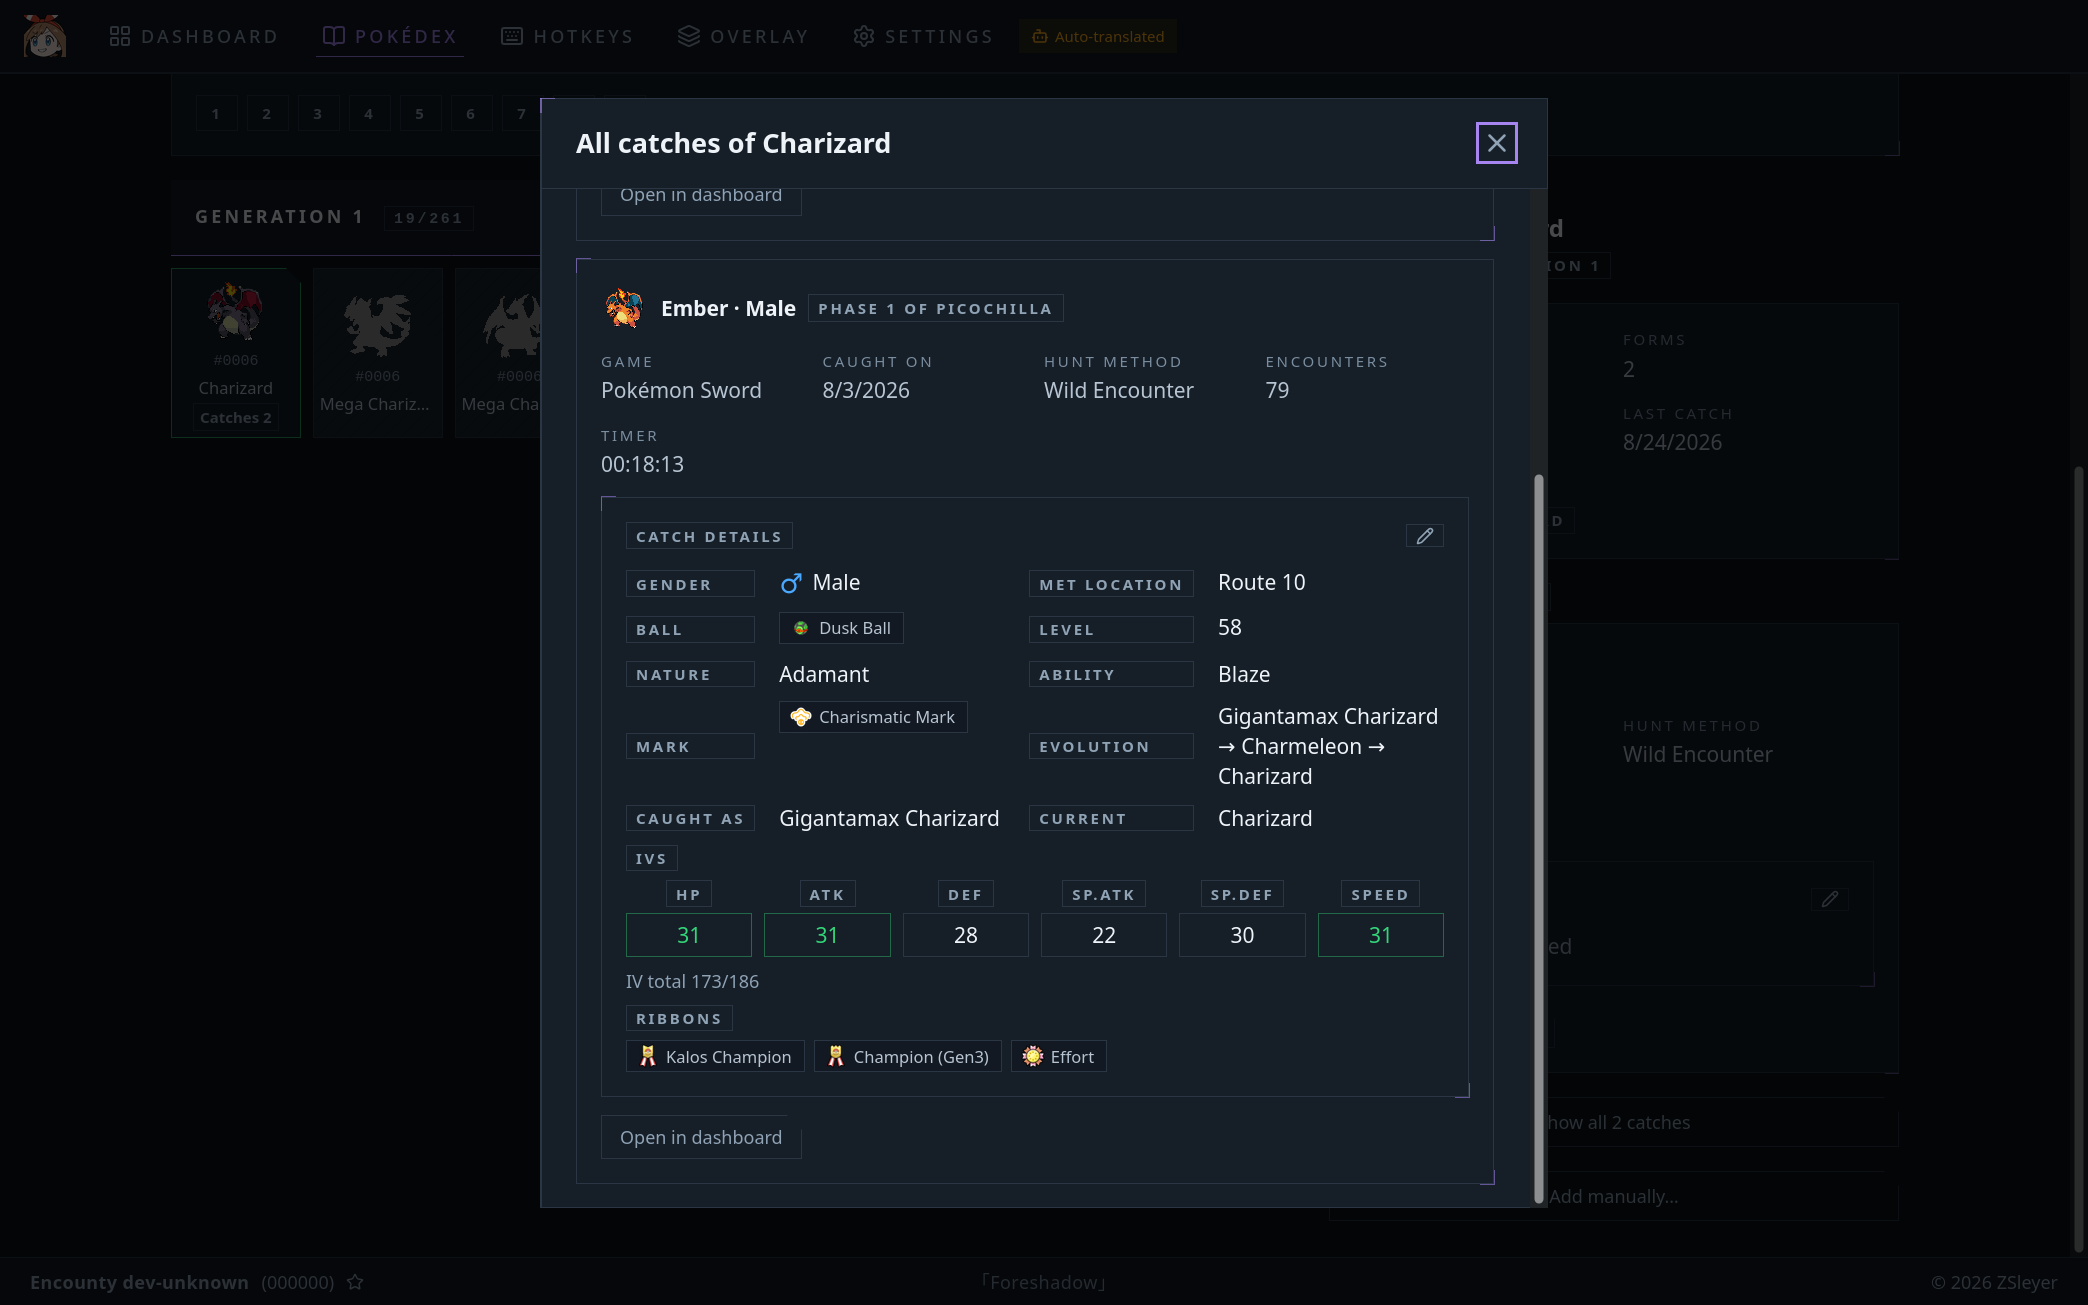Click the Ember Charizard sprite icon
This screenshot has height=1305, width=2088.
[x=624, y=308]
